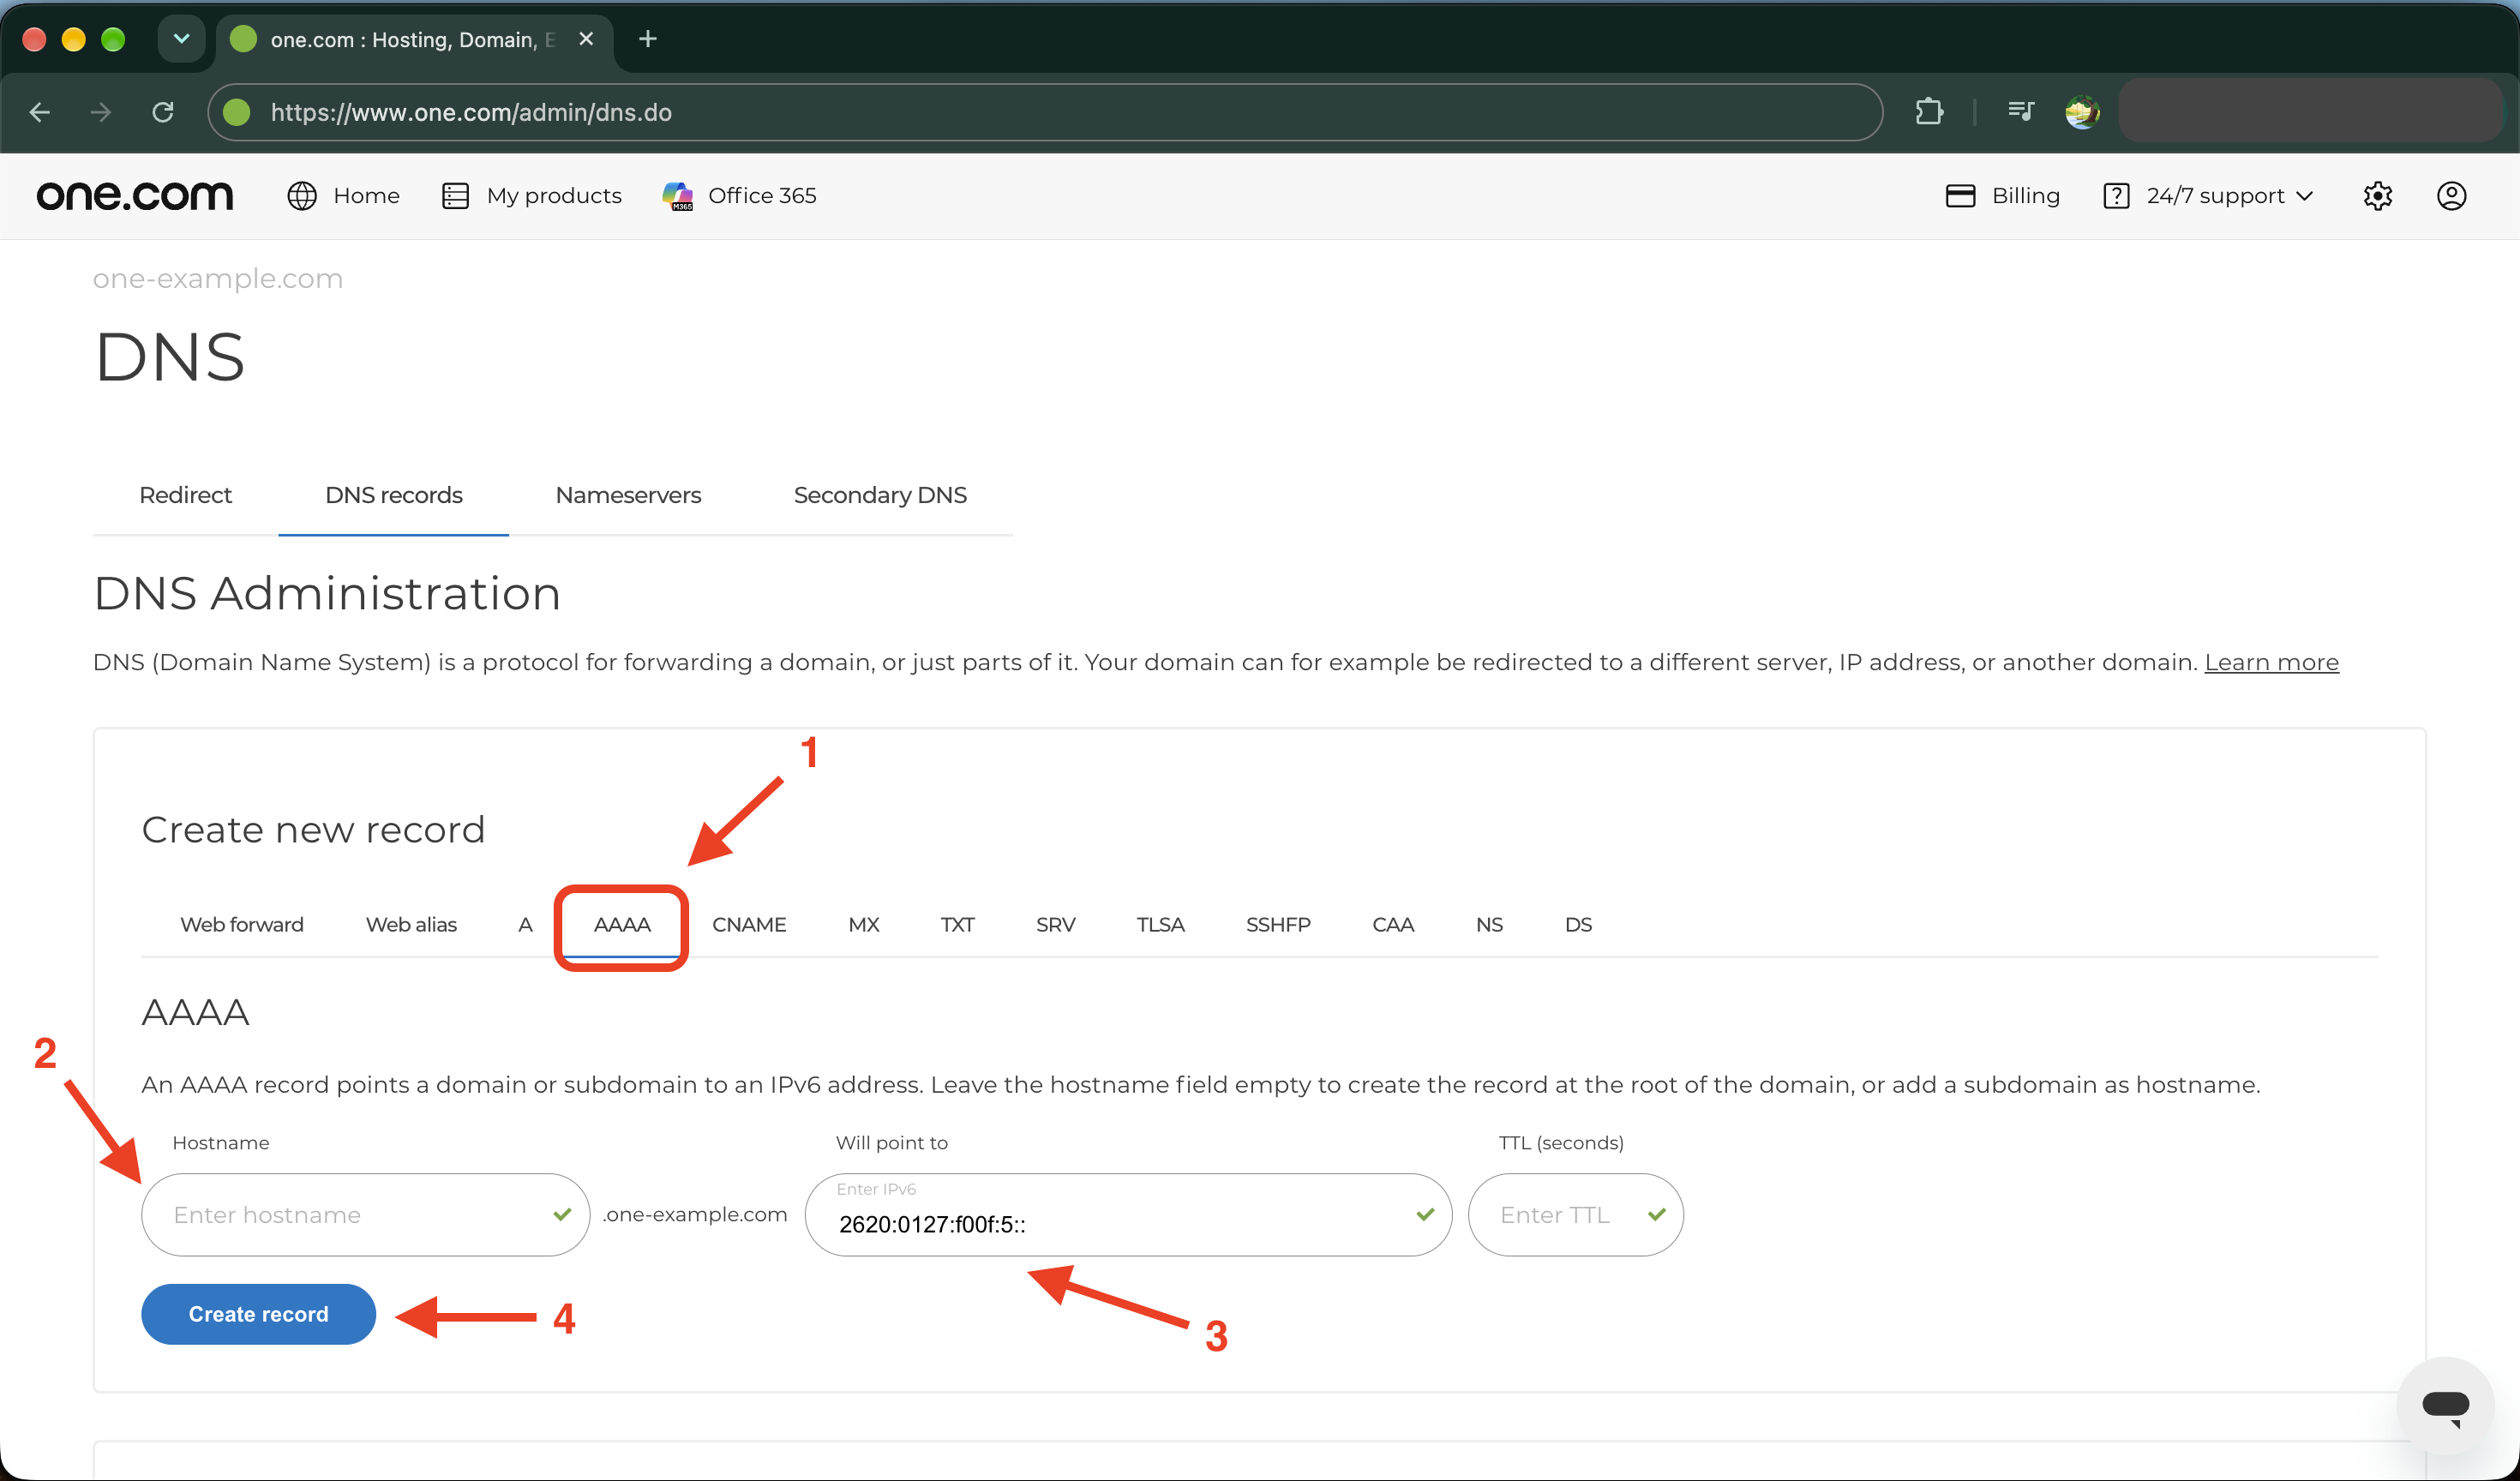Image resolution: width=2520 pixels, height=1481 pixels.
Task: Focus the Enter hostname field
Action: (x=365, y=1214)
